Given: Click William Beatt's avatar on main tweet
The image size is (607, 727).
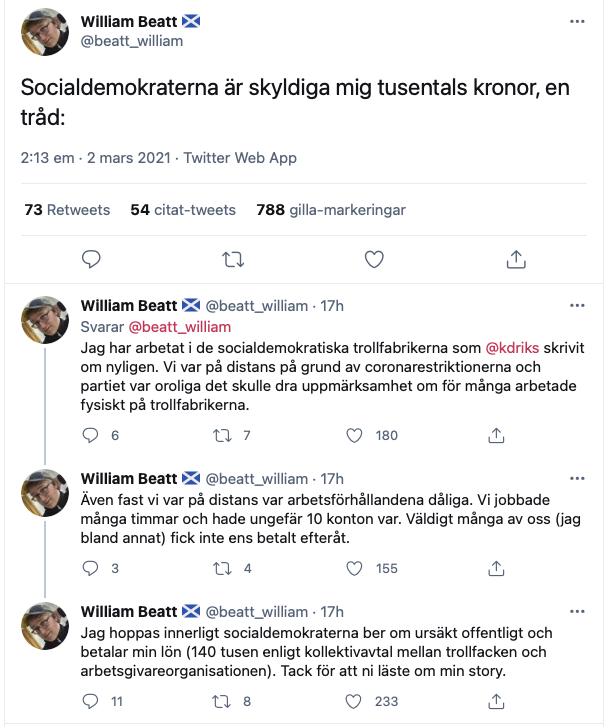Looking at the screenshot, I should (x=46, y=32).
